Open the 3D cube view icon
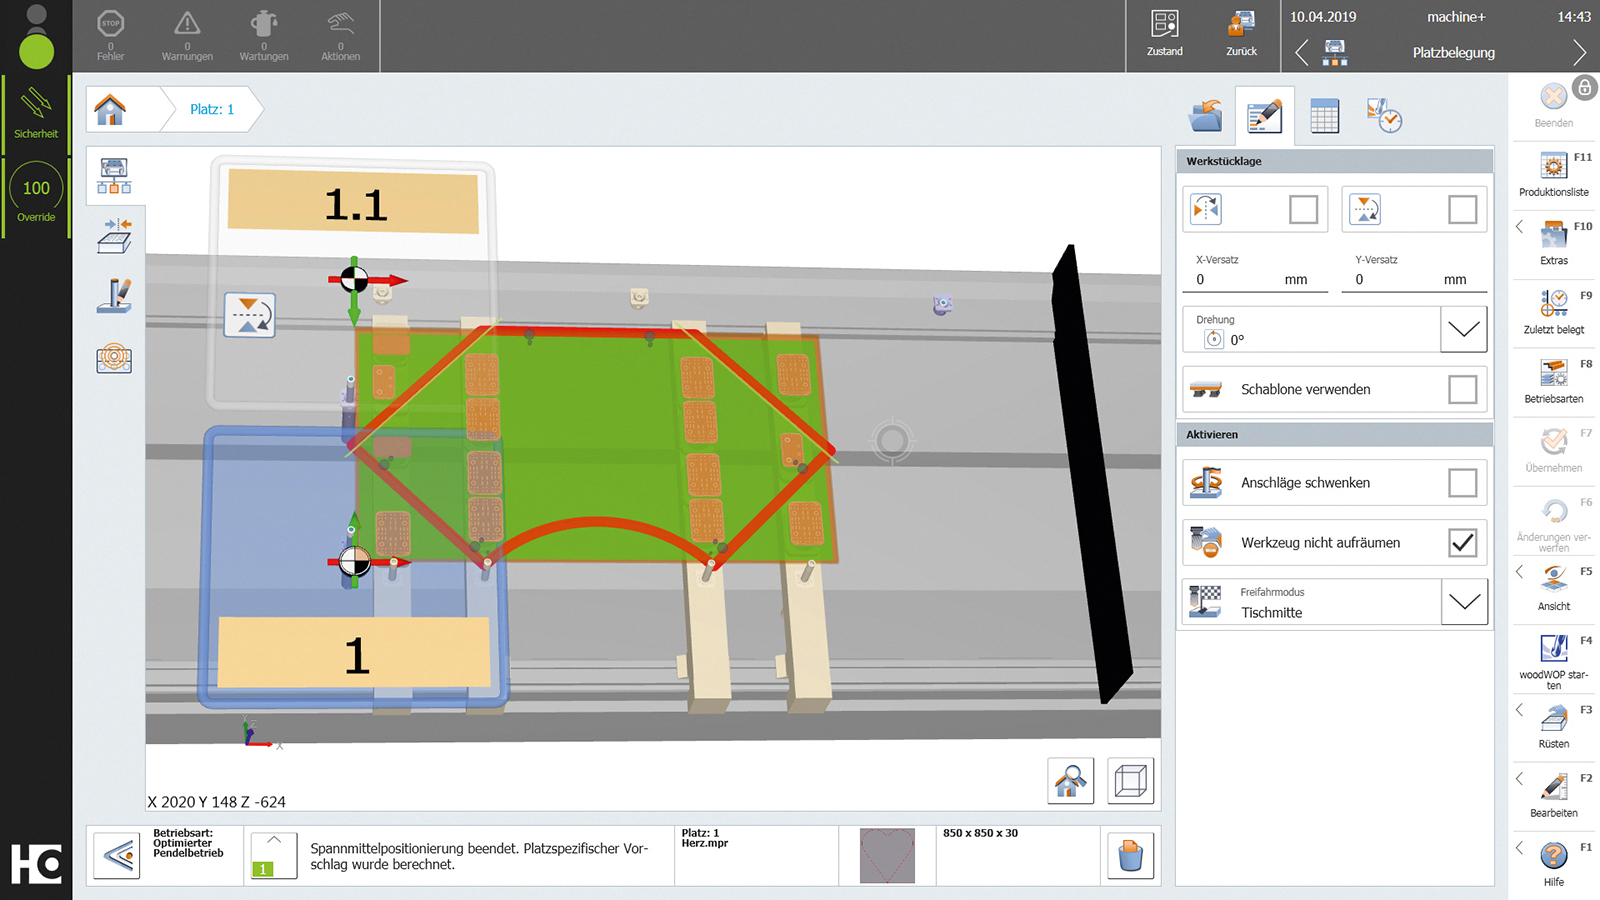The image size is (1600, 900). tap(1130, 781)
